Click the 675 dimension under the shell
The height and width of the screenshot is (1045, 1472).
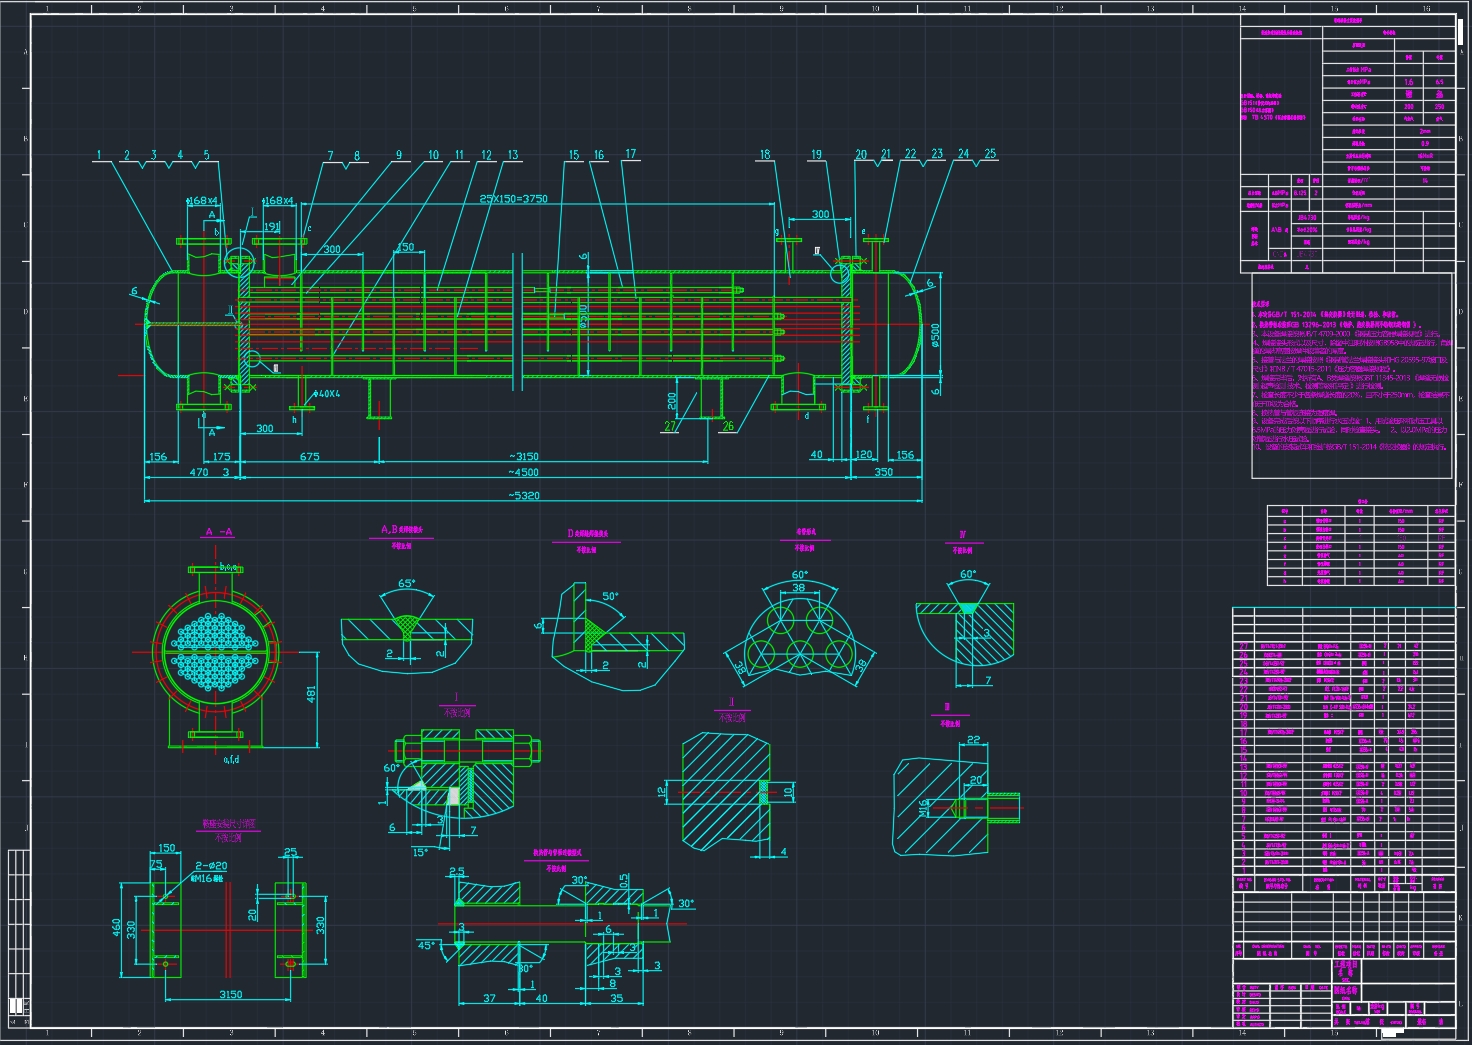coord(310,456)
